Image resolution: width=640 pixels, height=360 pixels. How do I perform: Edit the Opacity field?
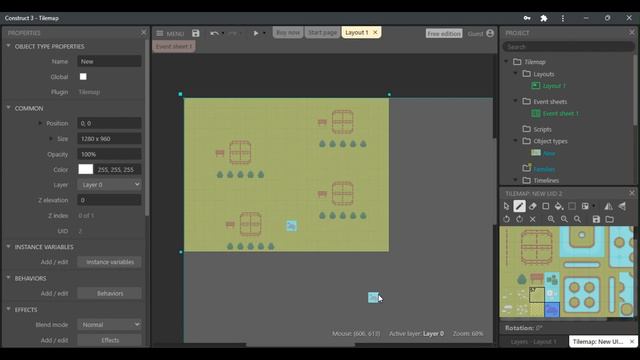[109, 154]
